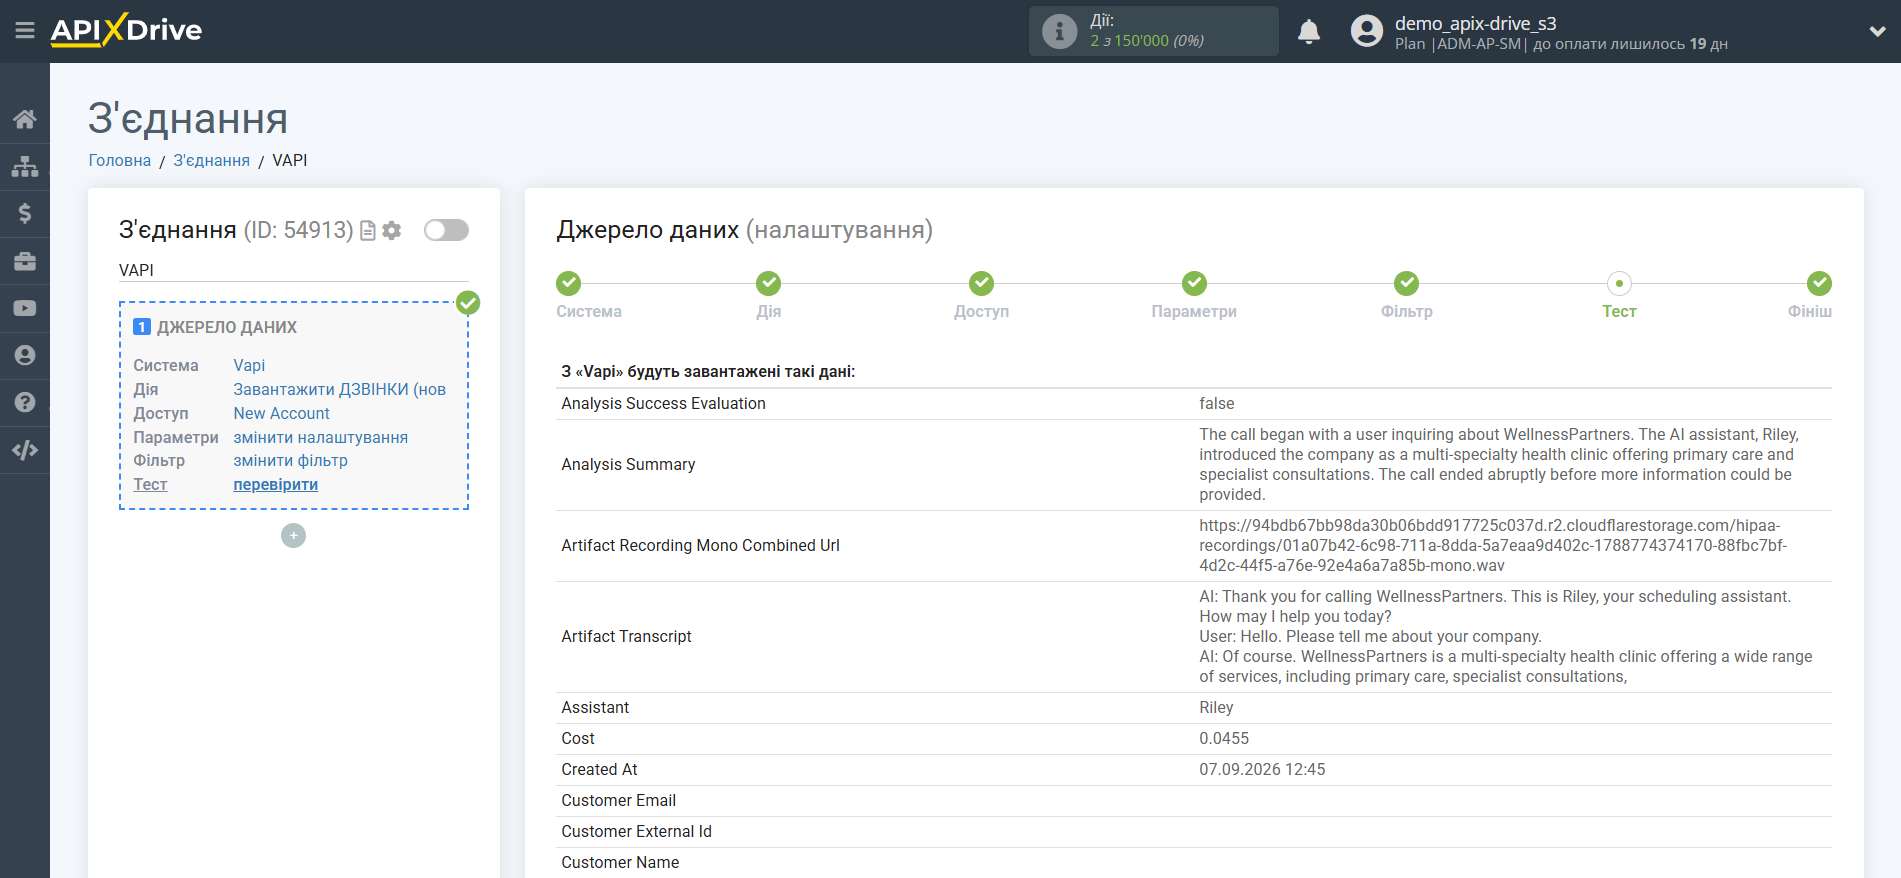Open the New Account access link
Viewport: 1901px width, 878px height.
pyautogui.click(x=282, y=413)
